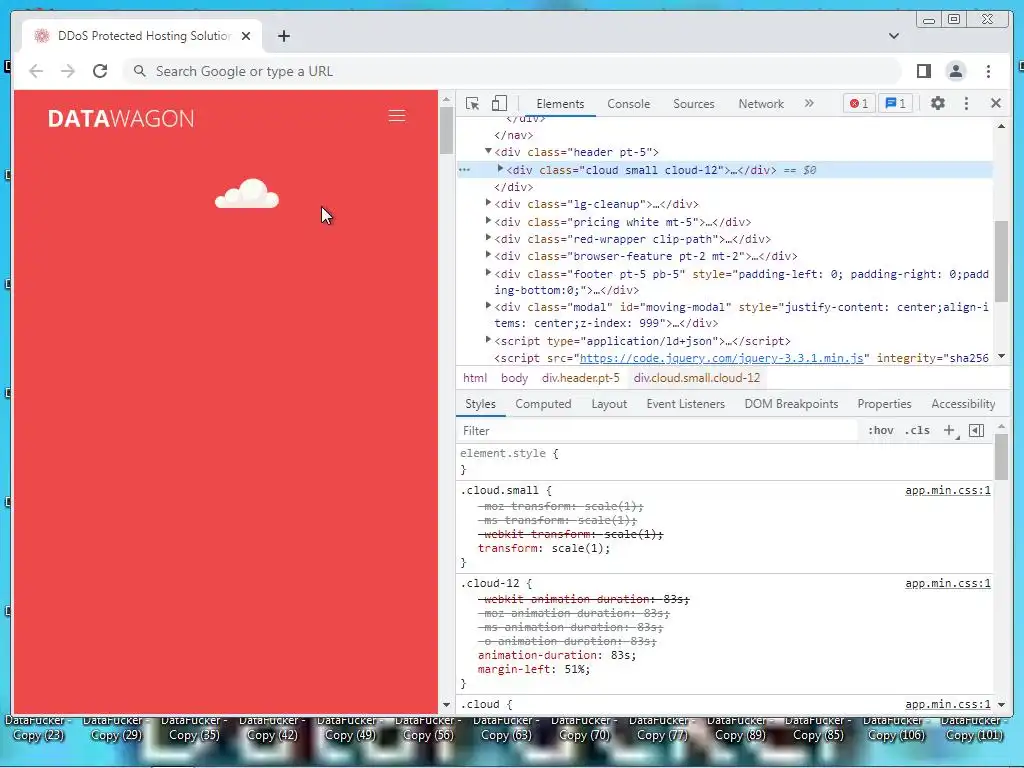Image resolution: width=1024 pixels, height=768 pixels.
Task: Toggle the Chrome side panel icon
Action: click(923, 71)
